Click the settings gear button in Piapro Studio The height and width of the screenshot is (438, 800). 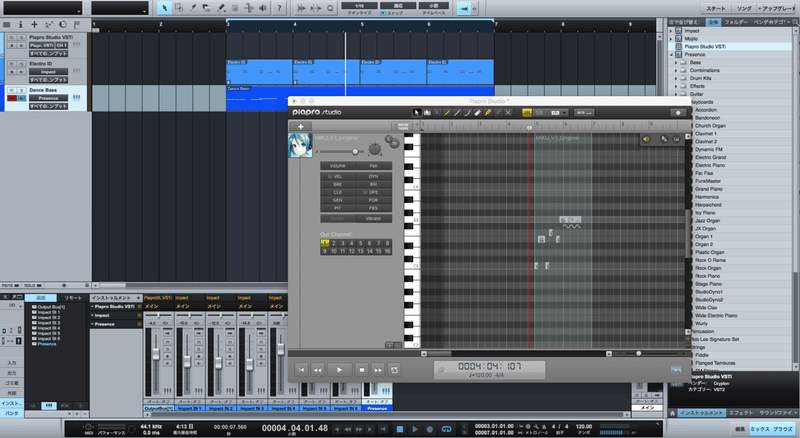[678, 113]
